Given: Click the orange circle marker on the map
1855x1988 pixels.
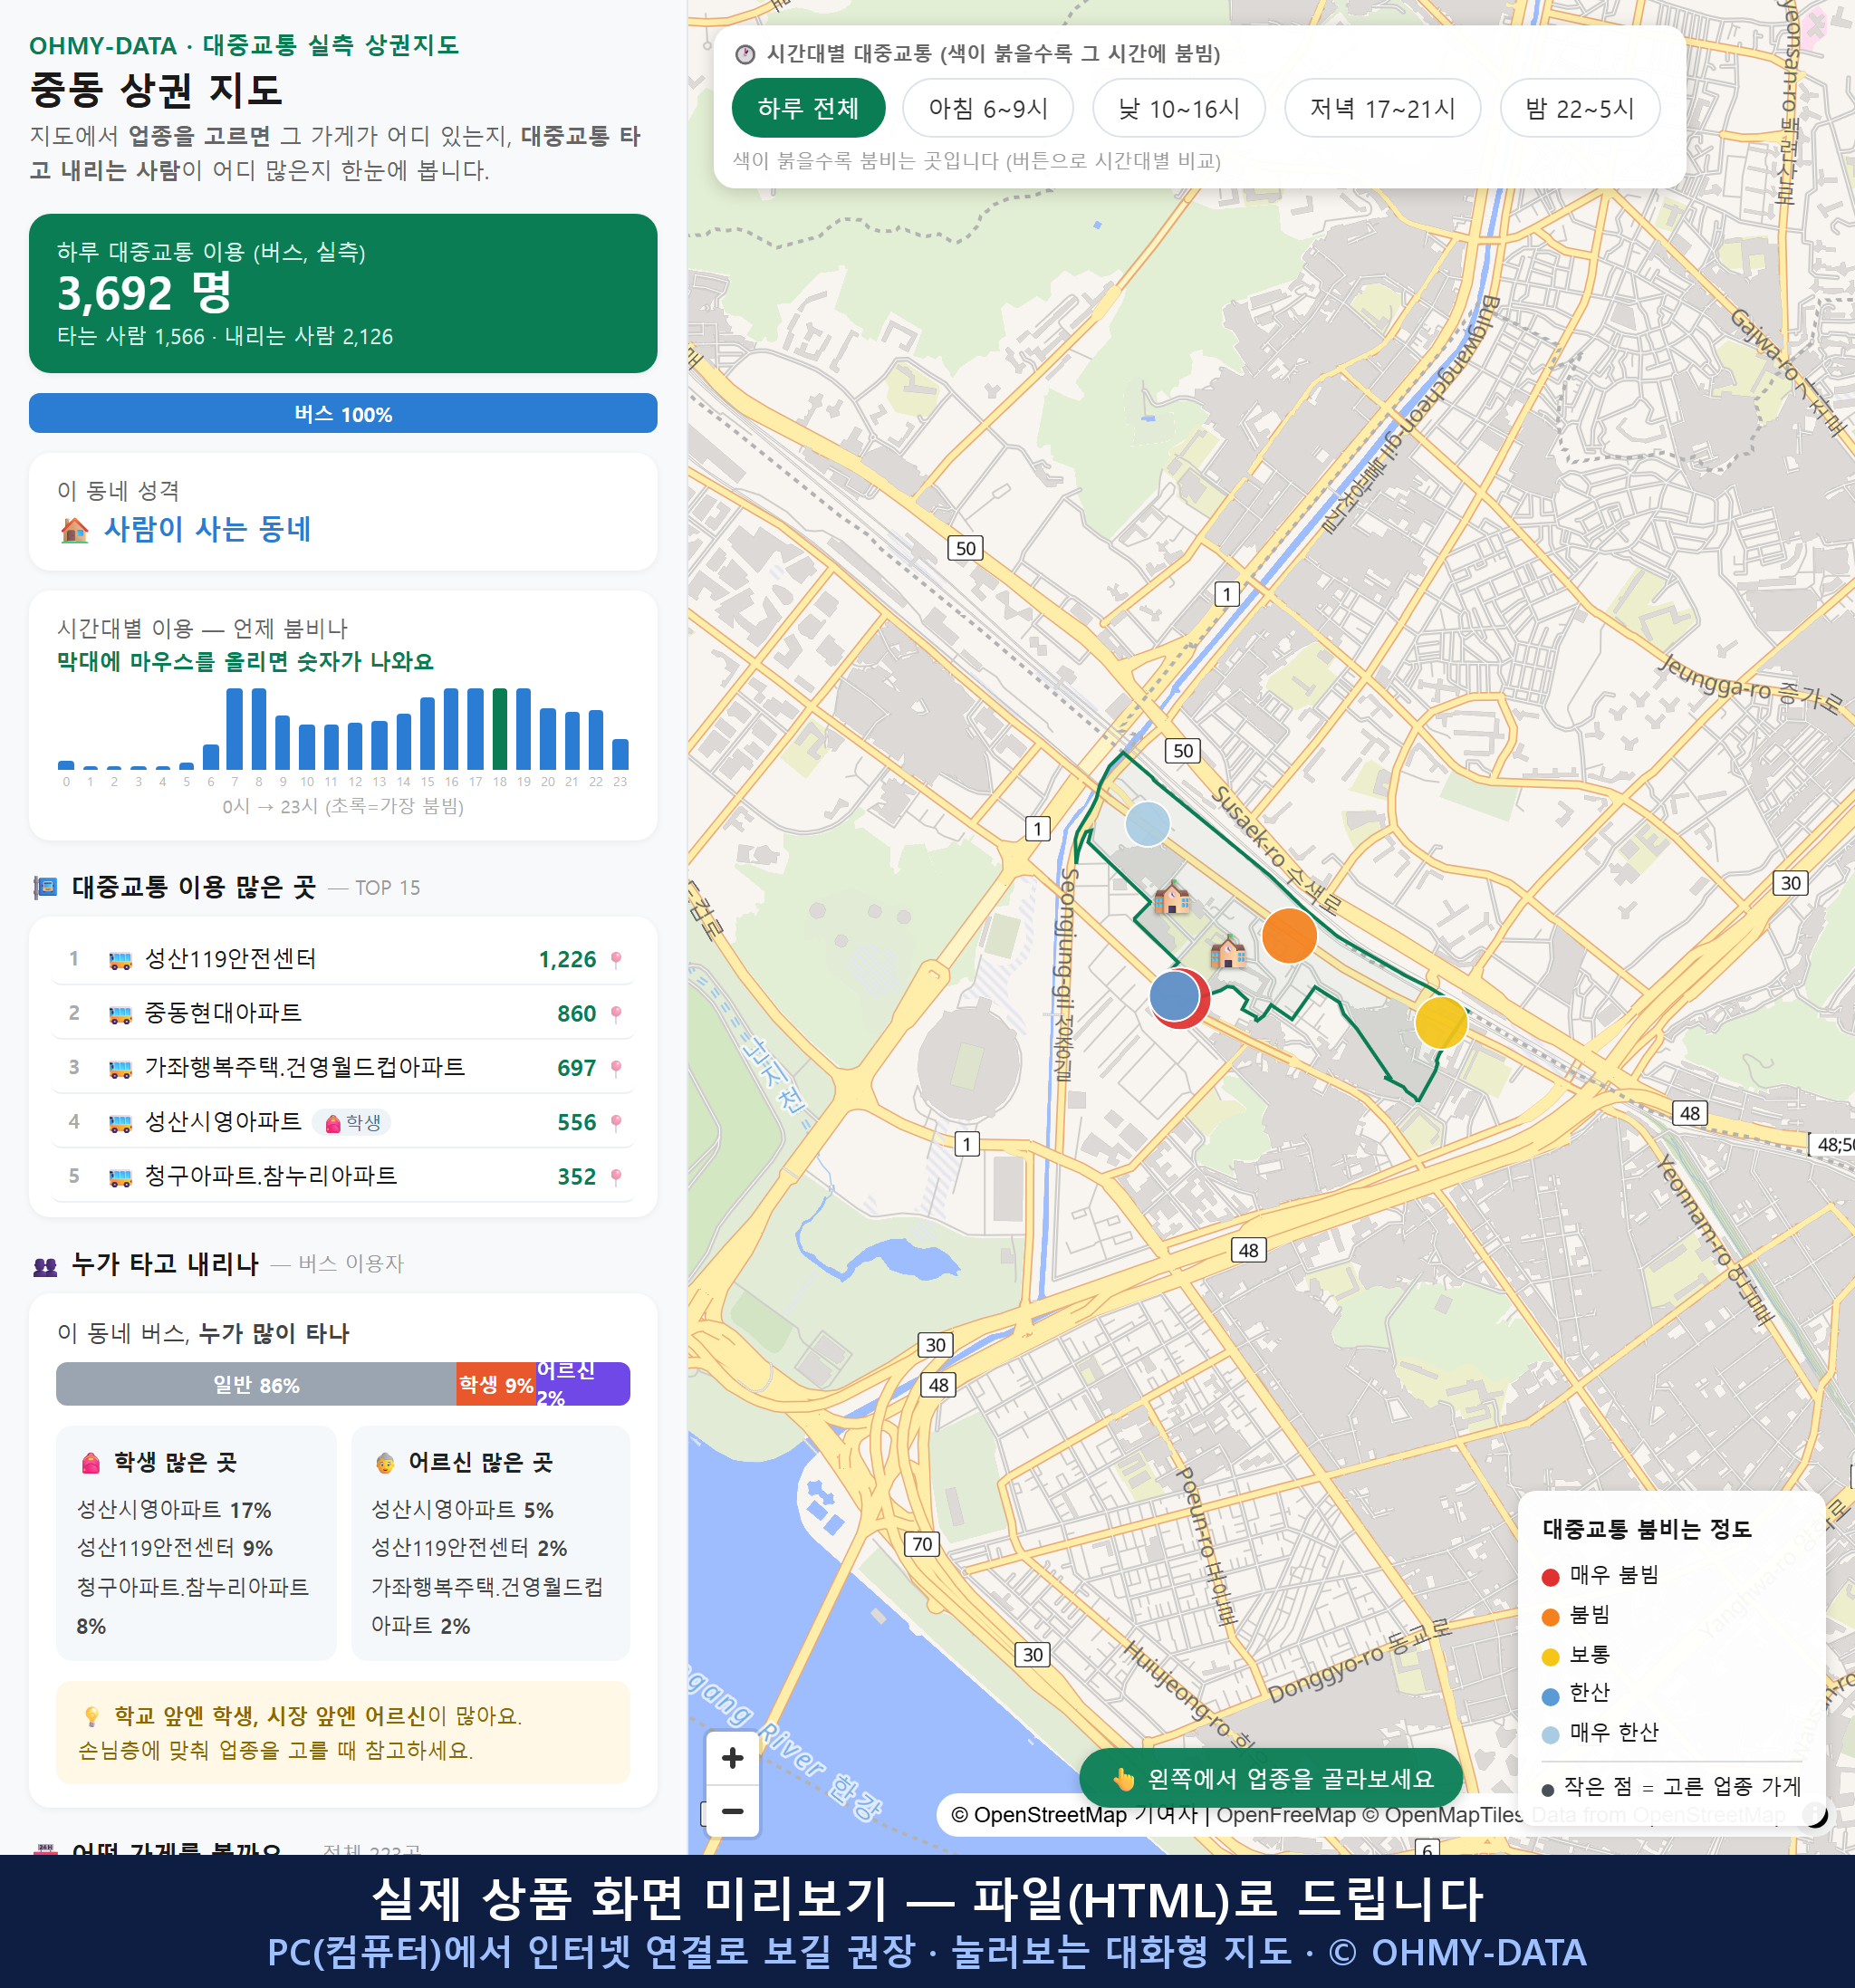Looking at the screenshot, I should pos(1289,936).
